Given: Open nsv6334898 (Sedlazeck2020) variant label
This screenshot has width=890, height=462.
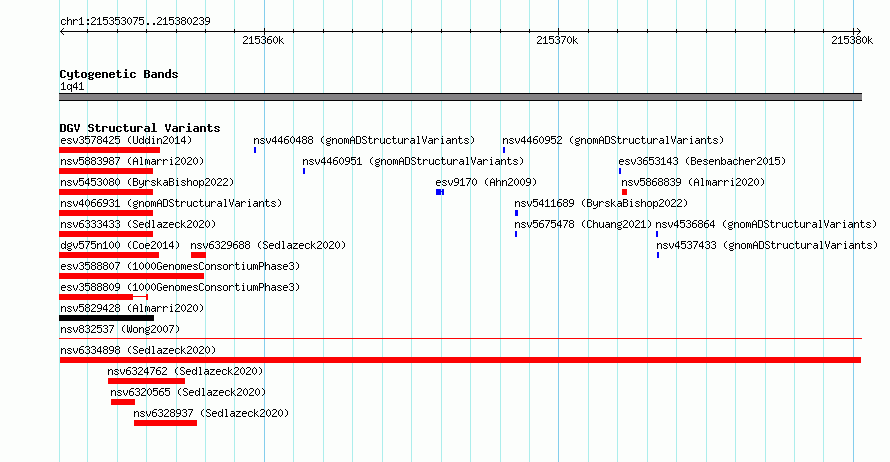Looking at the screenshot, I should (x=138, y=350).
